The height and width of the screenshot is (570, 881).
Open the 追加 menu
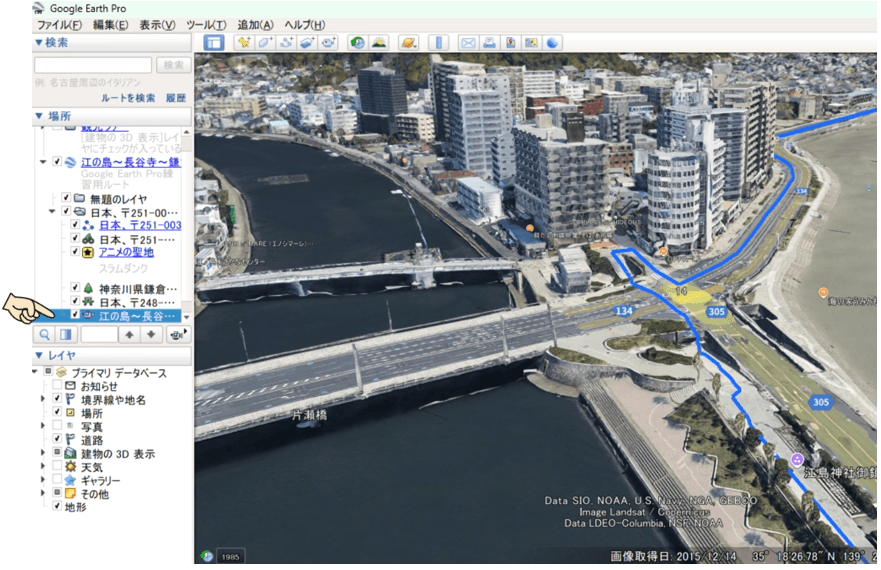[x=256, y=24]
